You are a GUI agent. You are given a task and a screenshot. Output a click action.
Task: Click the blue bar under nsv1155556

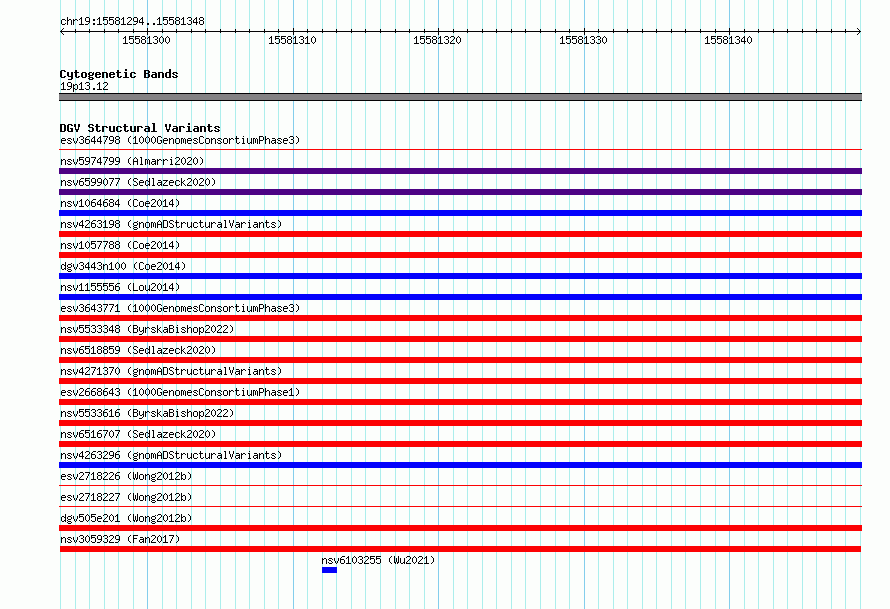click(460, 297)
